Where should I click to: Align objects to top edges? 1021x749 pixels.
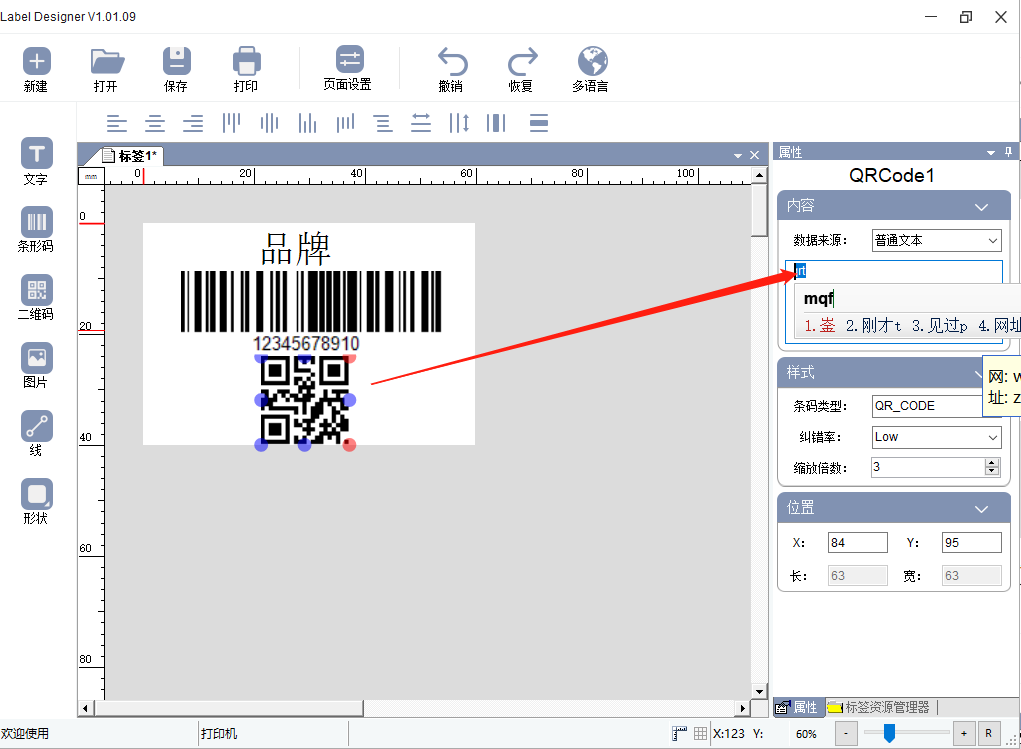tap(231, 123)
